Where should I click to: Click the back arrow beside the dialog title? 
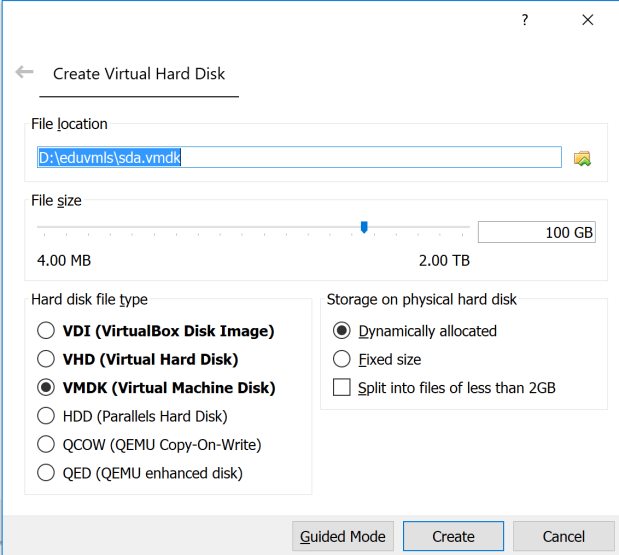[25, 73]
